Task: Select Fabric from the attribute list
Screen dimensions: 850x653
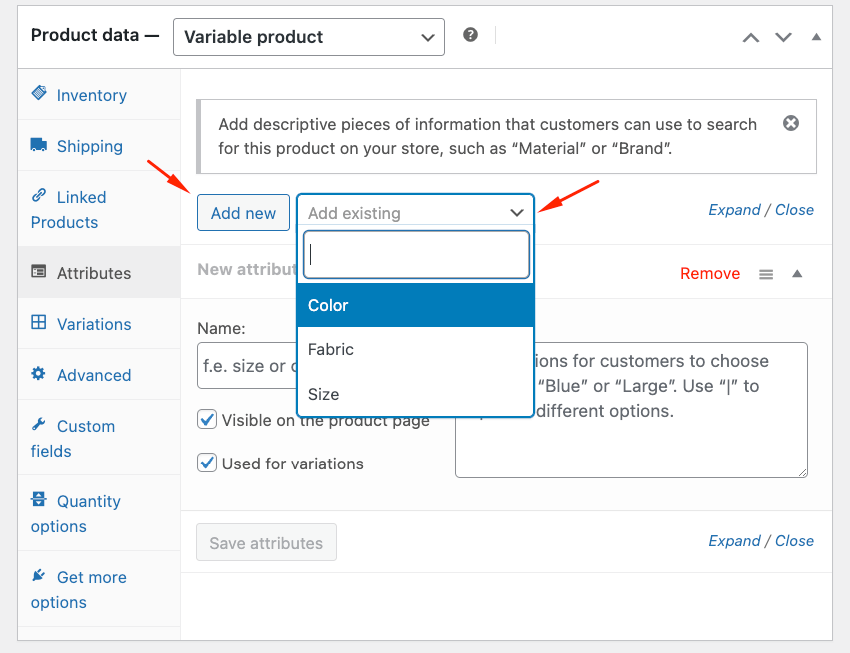Action: (x=416, y=350)
